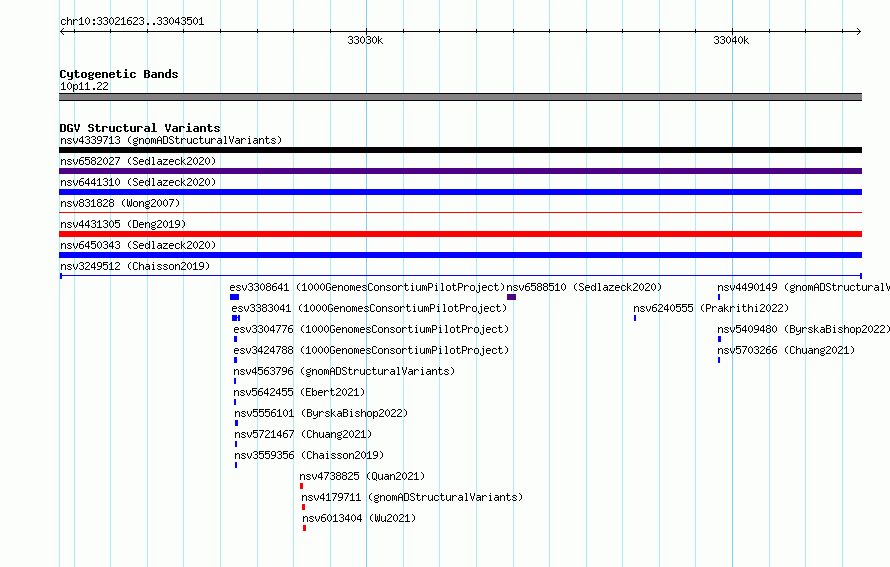Click the nsv4339713 gnomAD variant label
This screenshot has width=890, height=567.
tap(171, 140)
